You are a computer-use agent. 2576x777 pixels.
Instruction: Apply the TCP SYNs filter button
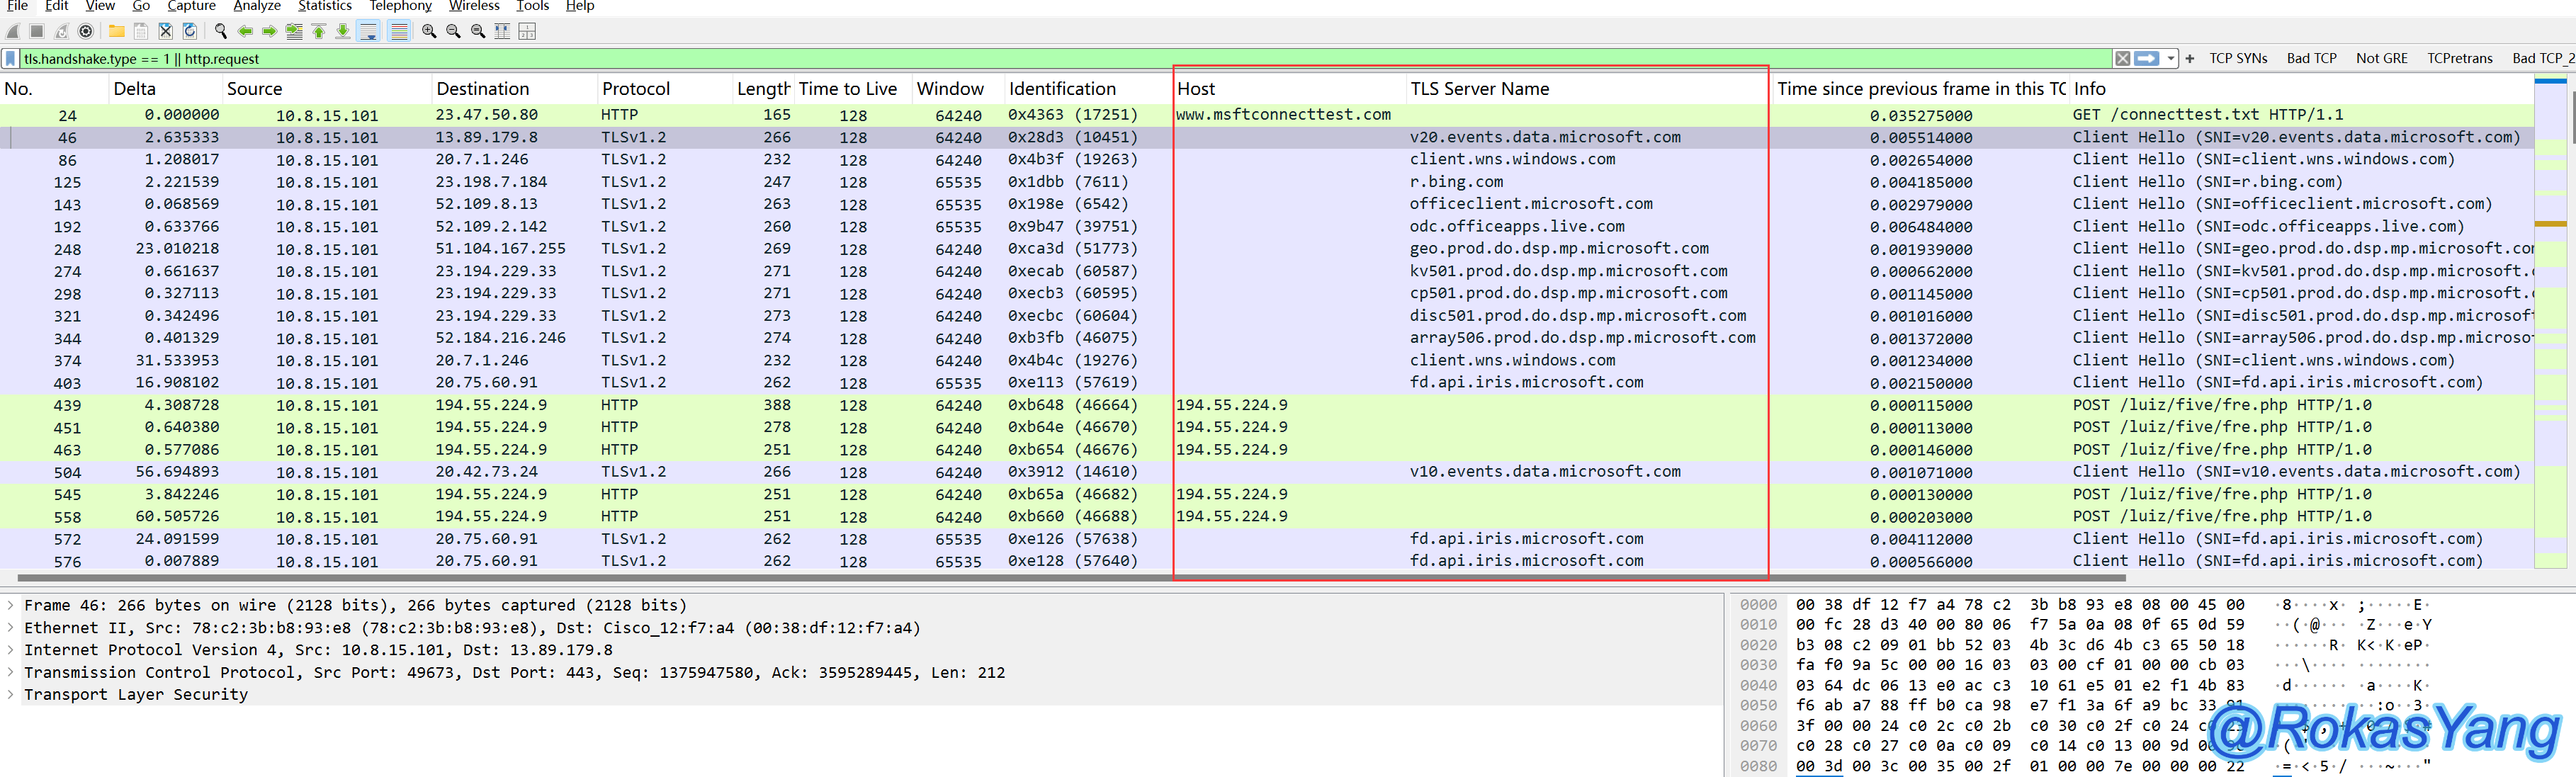click(x=2238, y=59)
